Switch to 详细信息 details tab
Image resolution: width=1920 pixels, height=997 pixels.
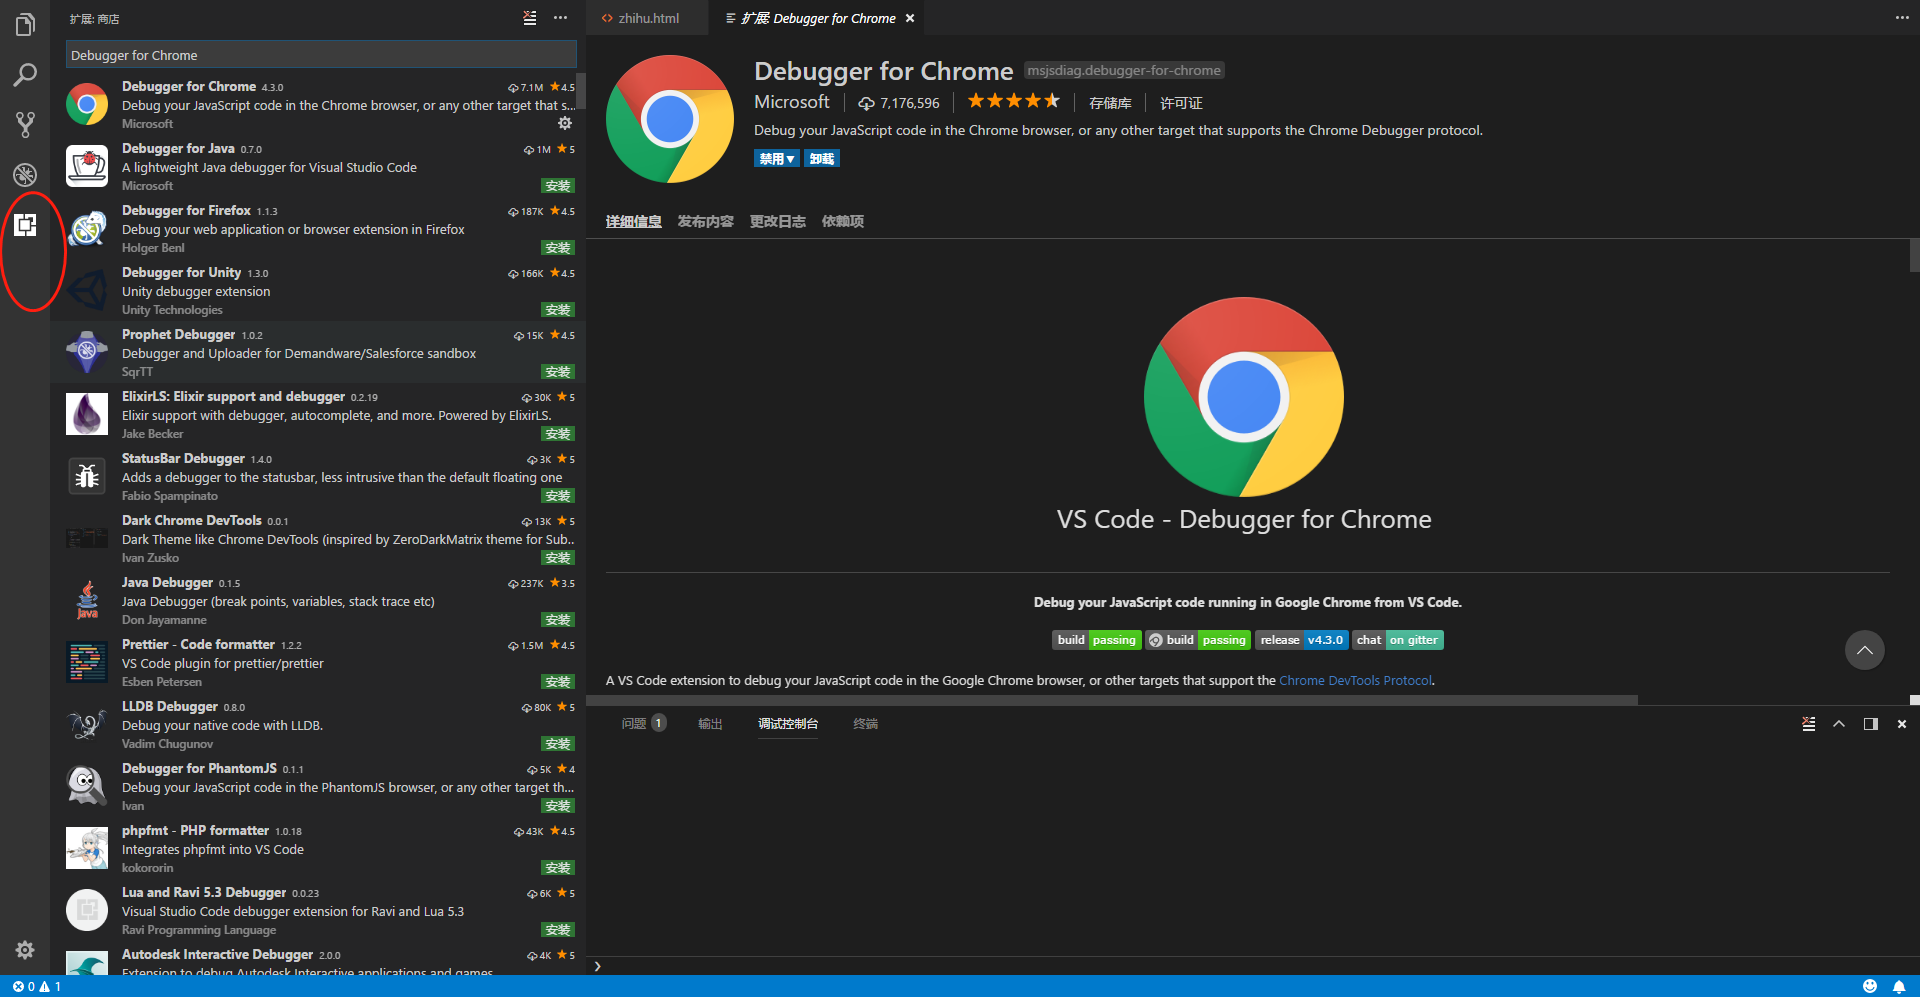[633, 221]
